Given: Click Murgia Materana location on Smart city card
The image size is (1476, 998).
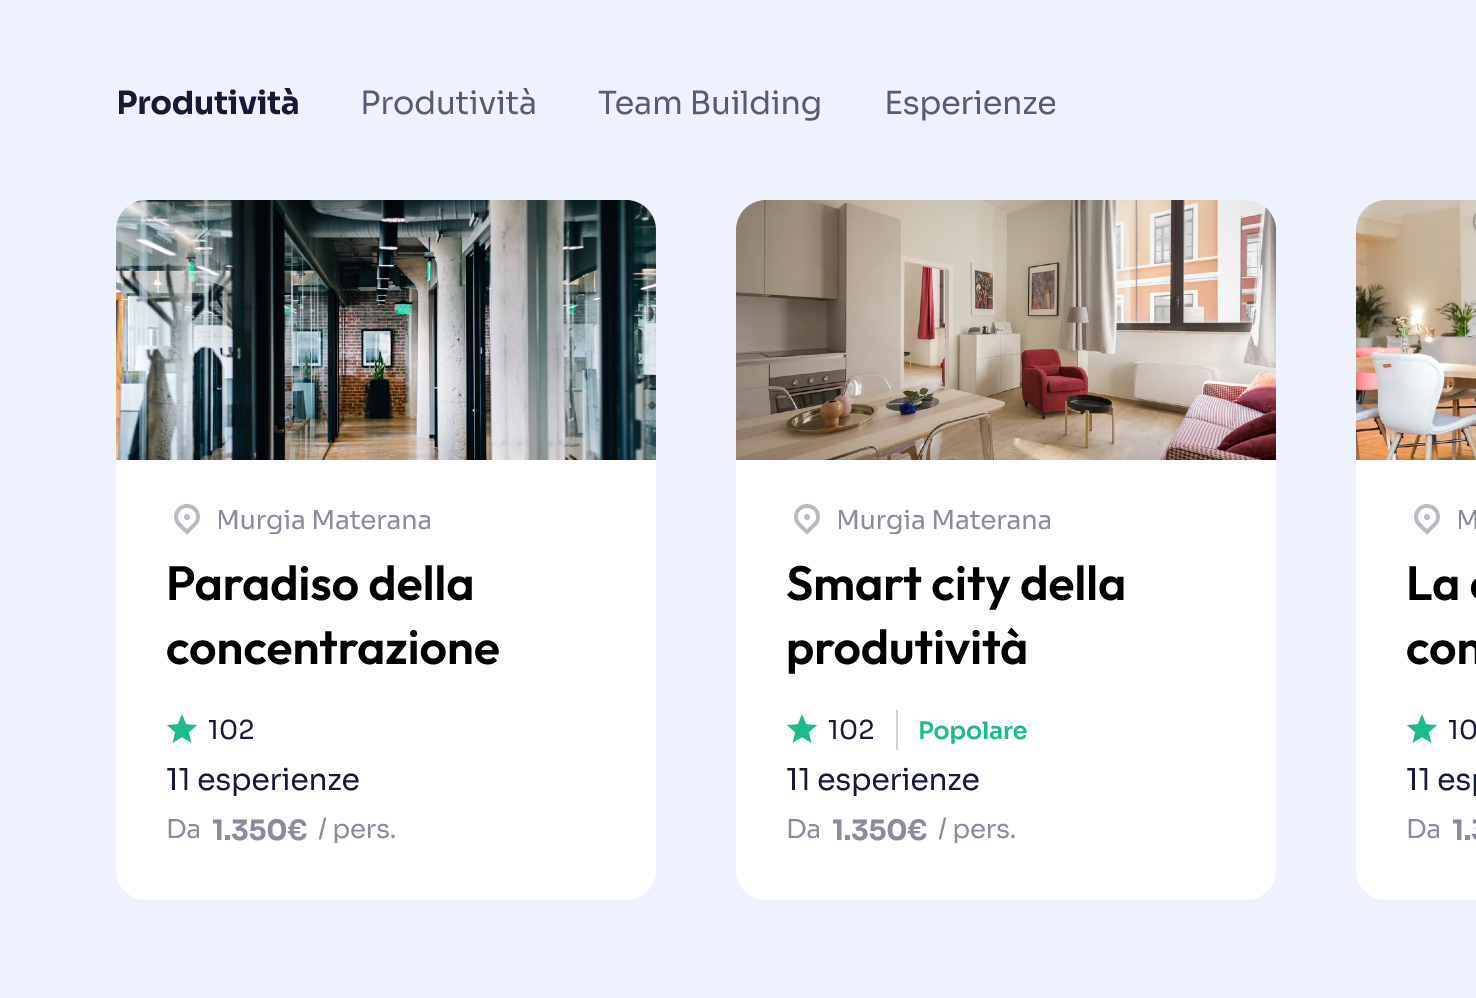Looking at the screenshot, I should click(x=944, y=520).
